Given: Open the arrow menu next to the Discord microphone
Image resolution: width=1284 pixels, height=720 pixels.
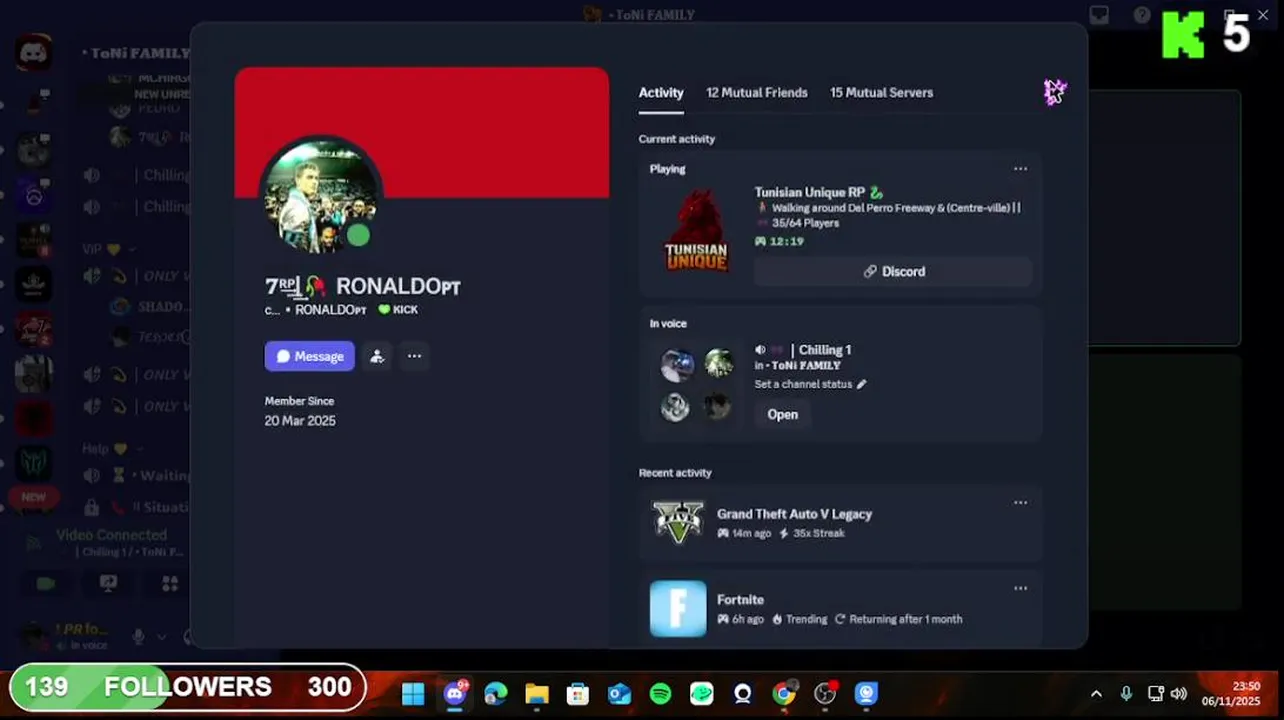Looking at the screenshot, I should click(160, 637).
